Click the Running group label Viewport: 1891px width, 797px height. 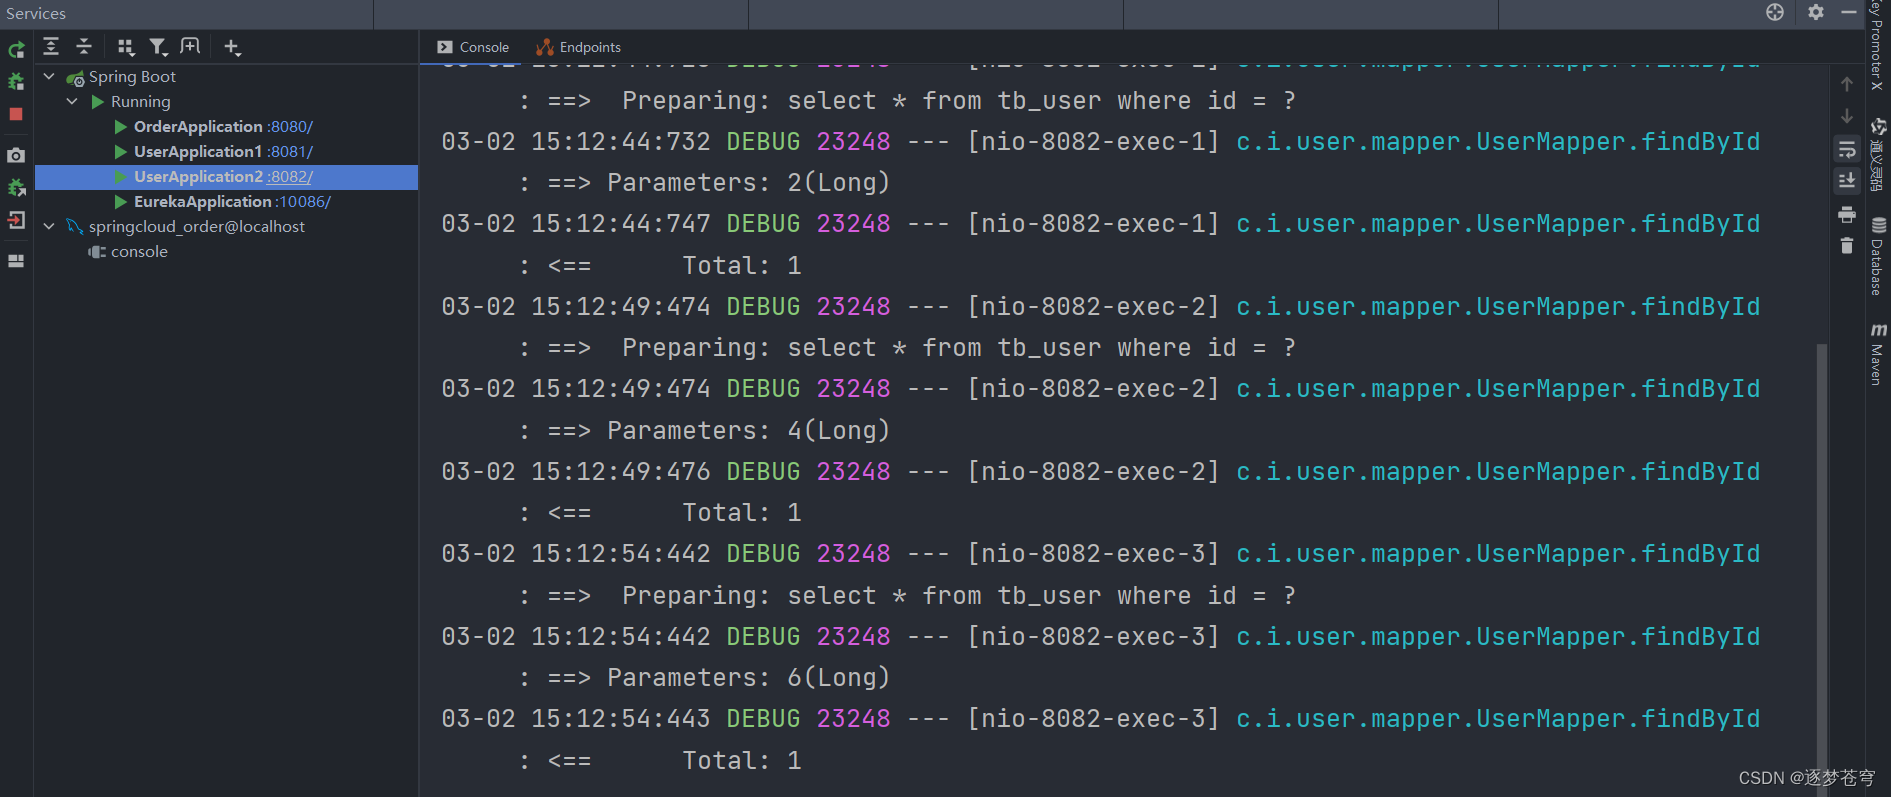tap(140, 101)
